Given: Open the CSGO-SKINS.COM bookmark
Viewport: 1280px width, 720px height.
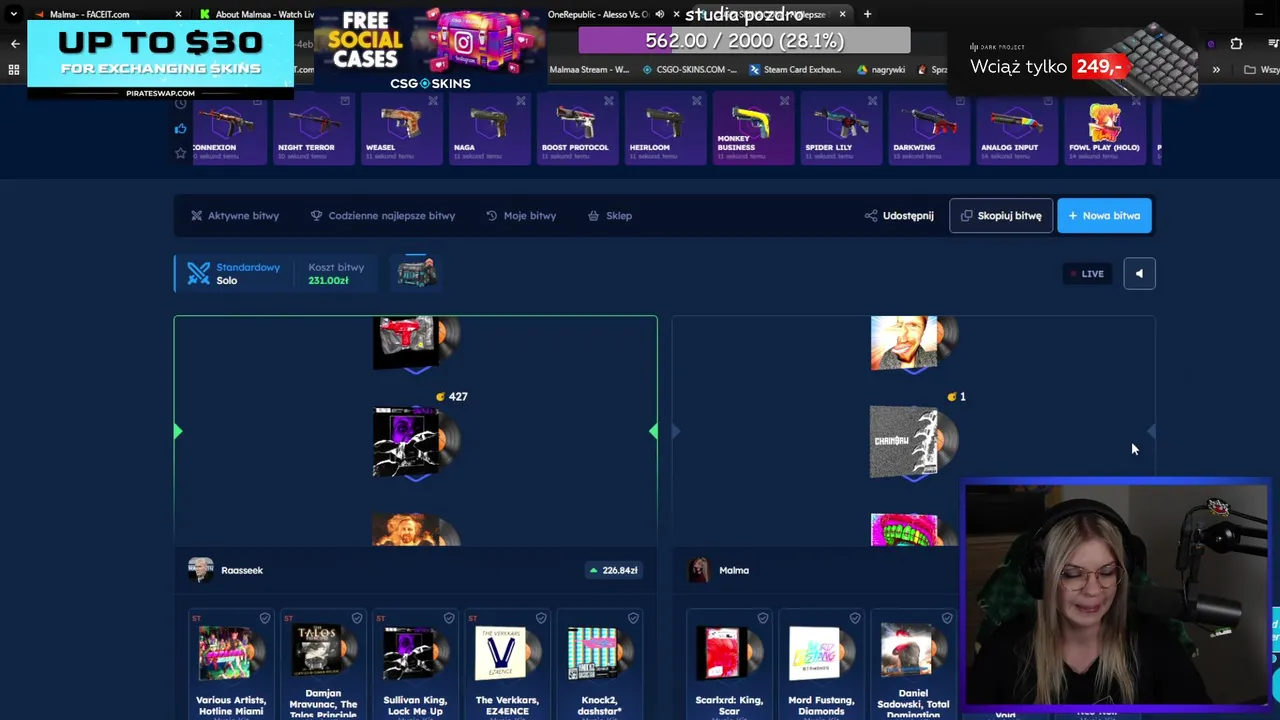Looking at the screenshot, I should point(688,70).
